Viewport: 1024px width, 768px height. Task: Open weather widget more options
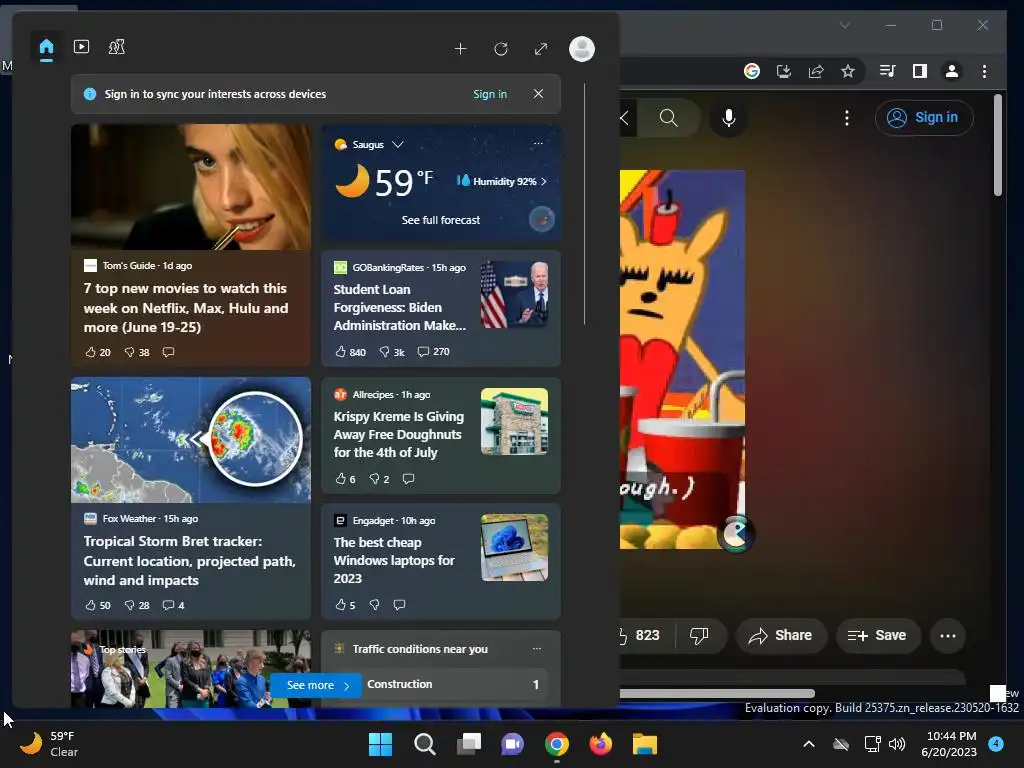(538, 143)
